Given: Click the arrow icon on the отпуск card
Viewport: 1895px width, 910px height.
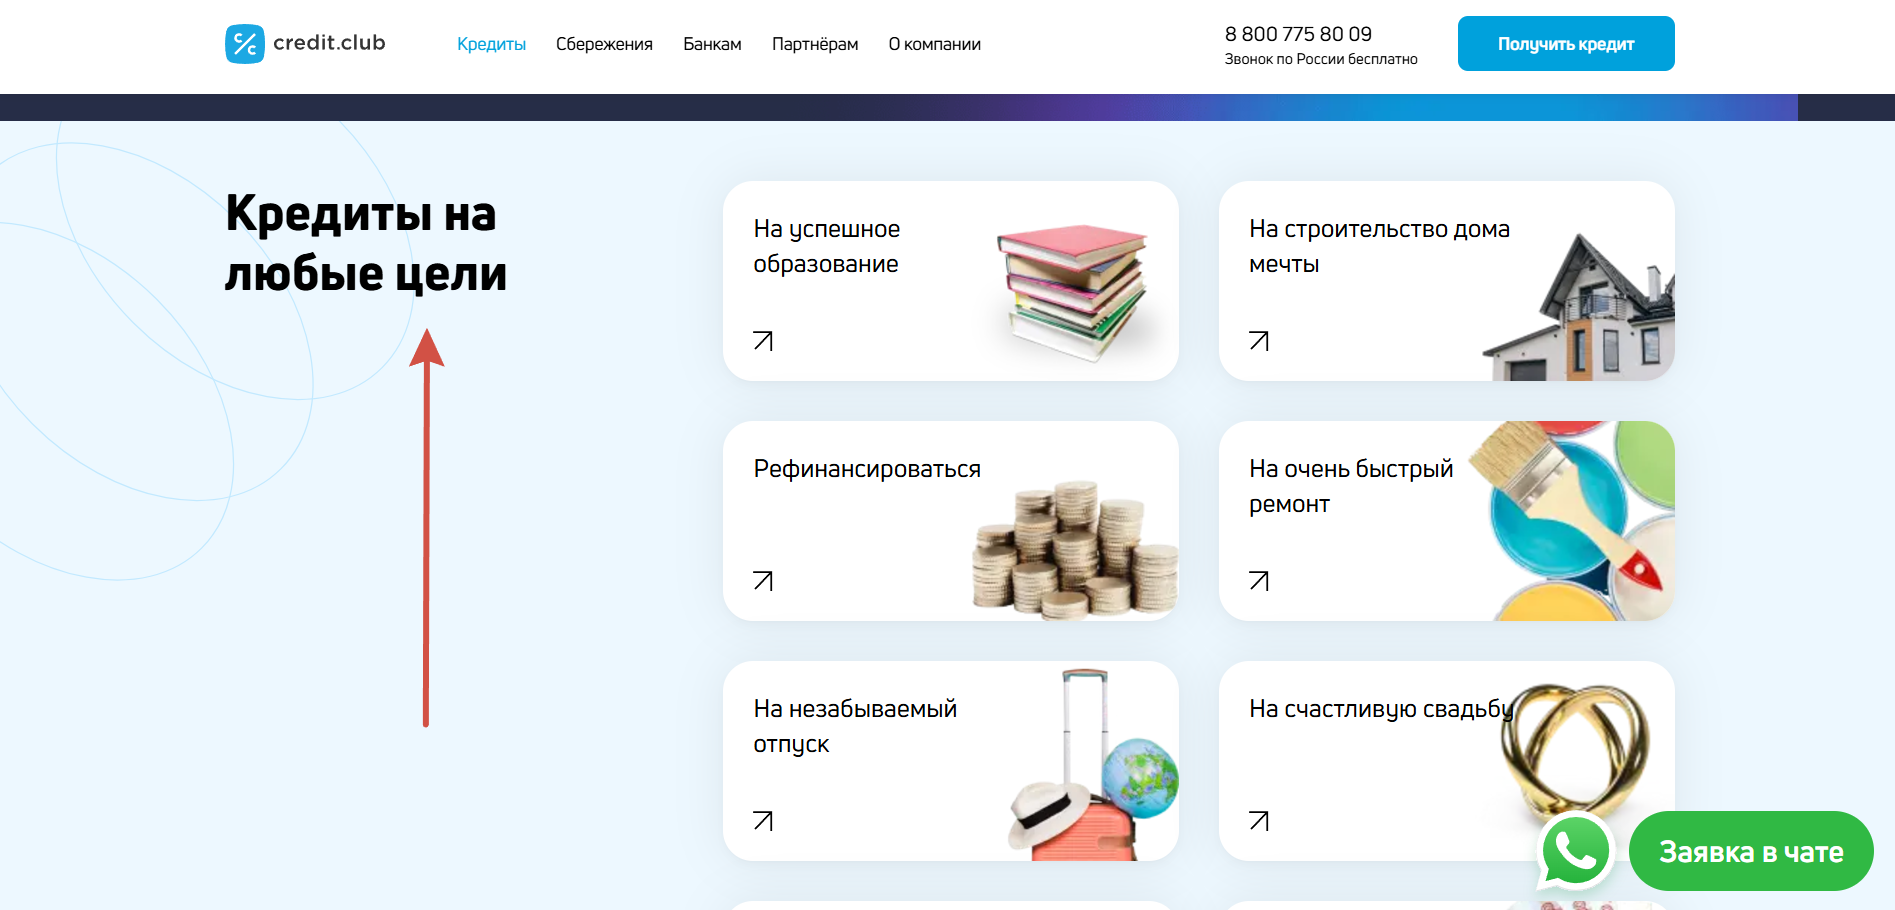Looking at the screenshot, I should point(763,821).
